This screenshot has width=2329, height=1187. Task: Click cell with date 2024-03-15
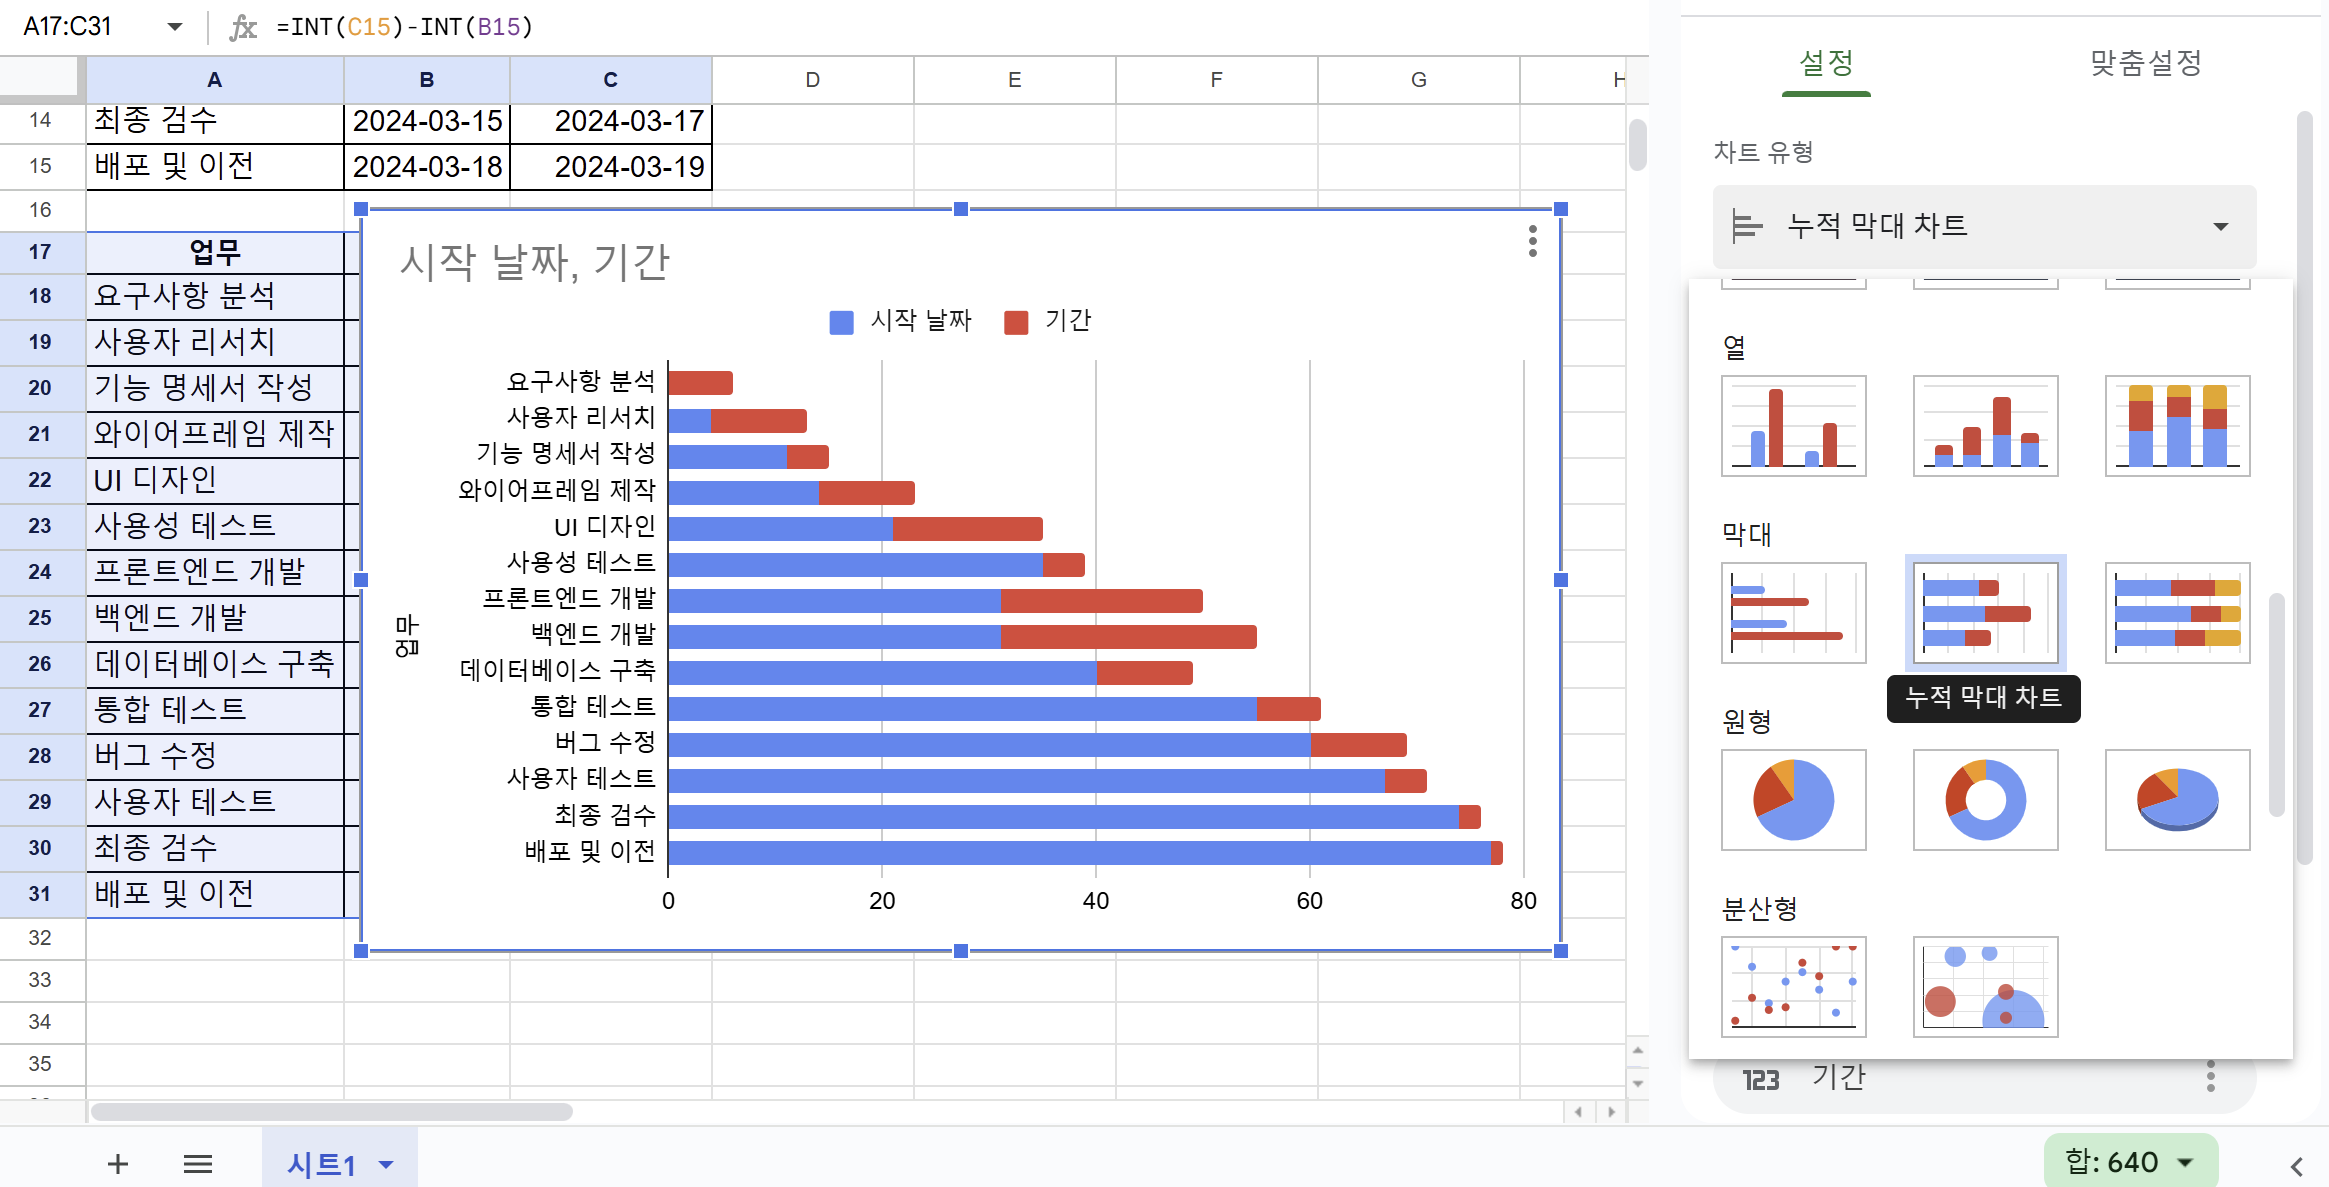tap(427, 121)
